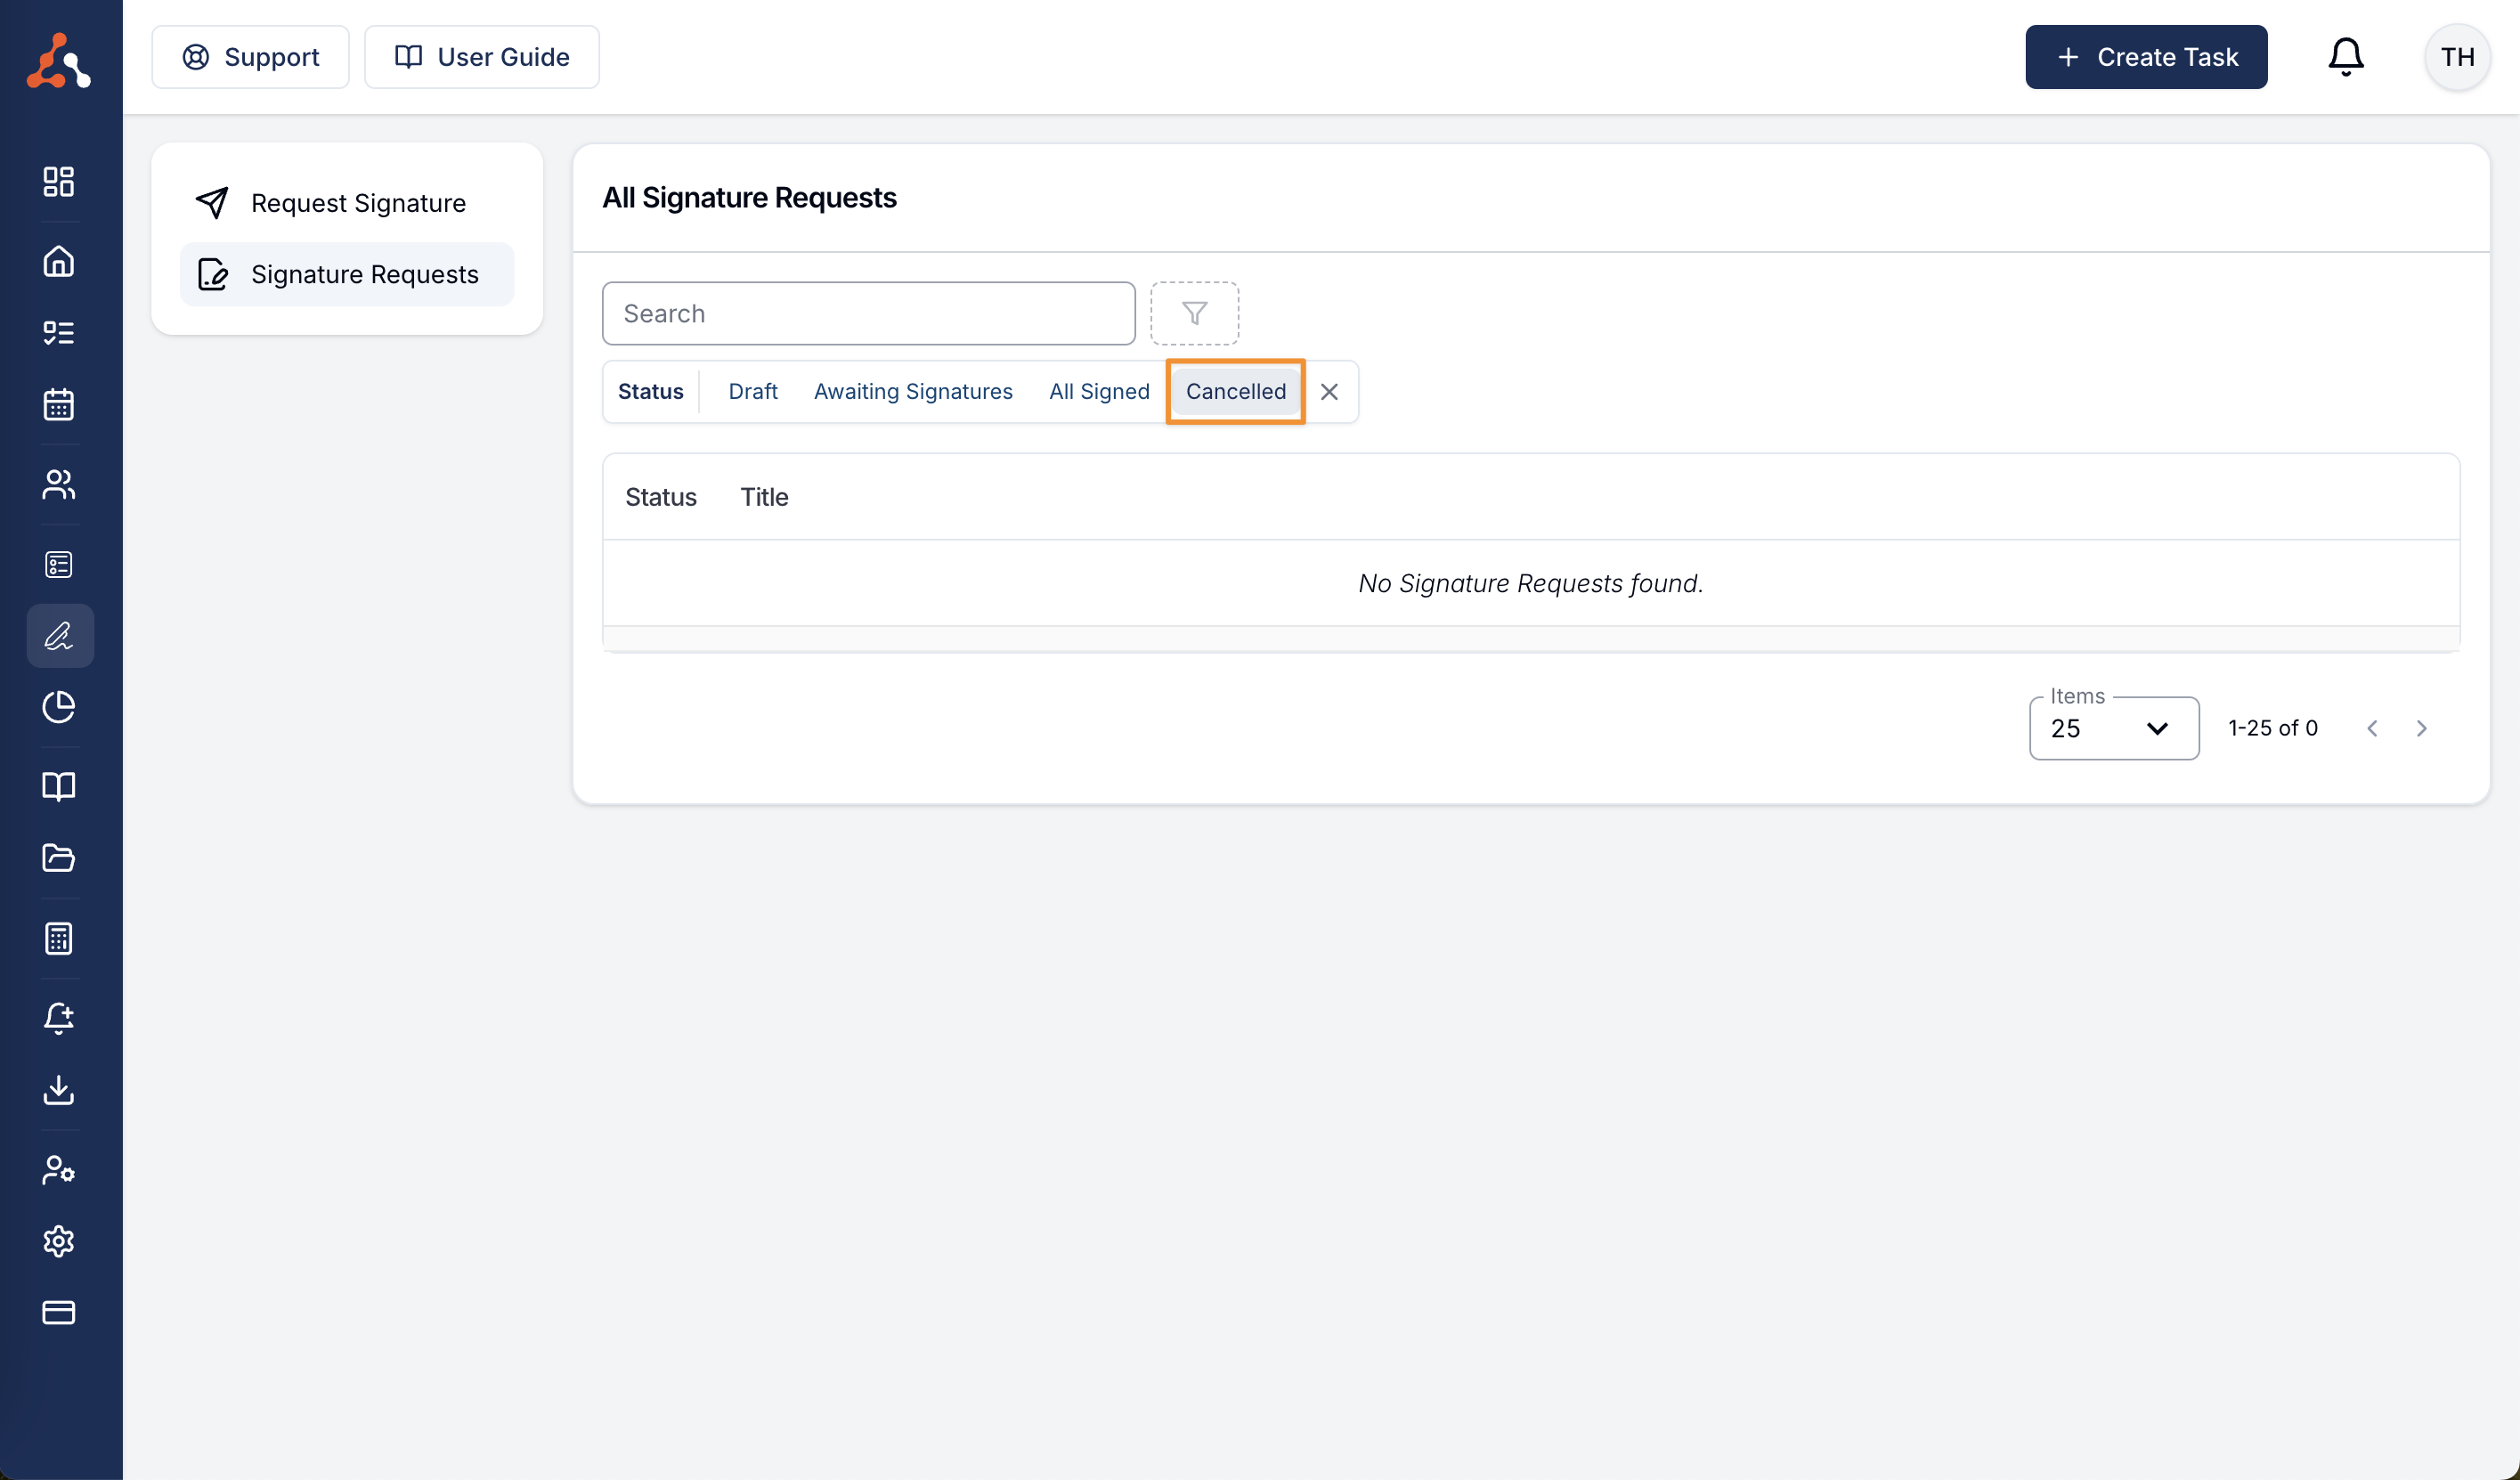Image resolution: width=2520 pixels, height=1480 pixels.
Task: Expand the Items per page dropdown
Action: [x=2113, y=728]
